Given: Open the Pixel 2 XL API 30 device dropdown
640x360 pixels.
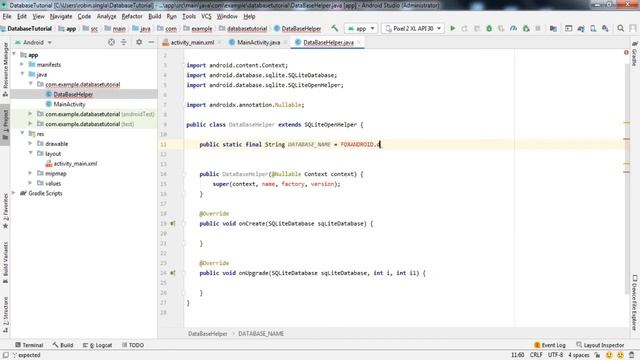Looking at the screenshot, I should [413, 29].
